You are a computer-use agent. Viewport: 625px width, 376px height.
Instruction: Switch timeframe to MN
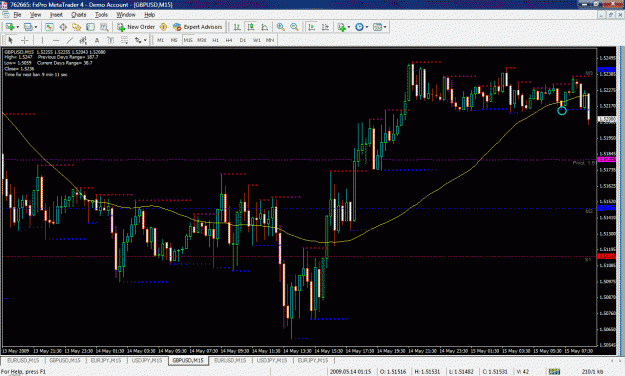click(270, 40)
